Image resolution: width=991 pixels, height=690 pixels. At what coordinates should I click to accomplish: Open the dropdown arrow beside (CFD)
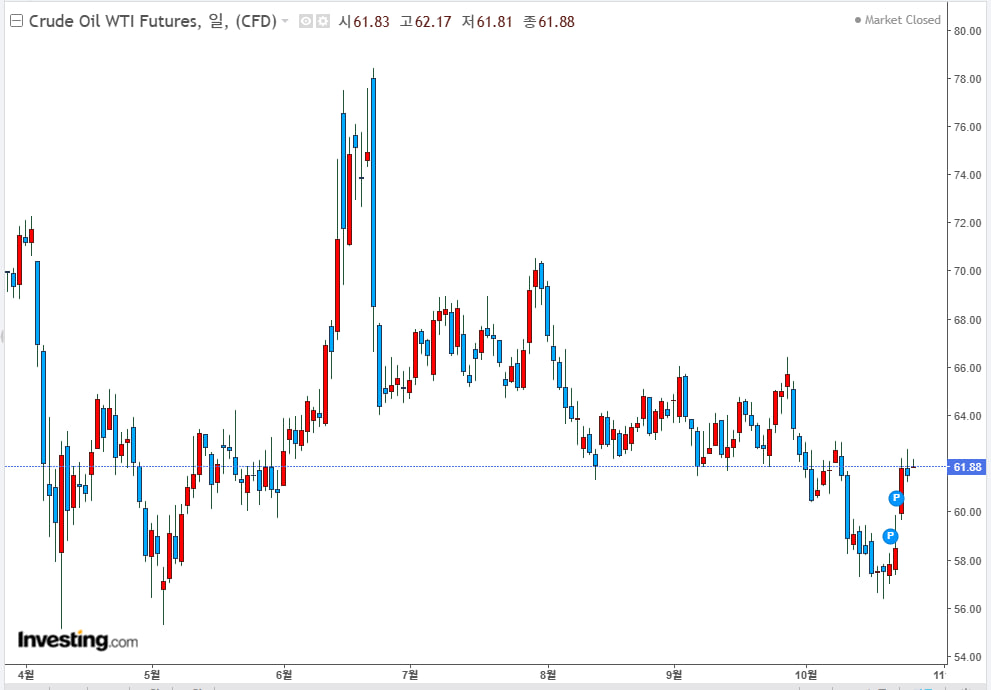[286, 21]
